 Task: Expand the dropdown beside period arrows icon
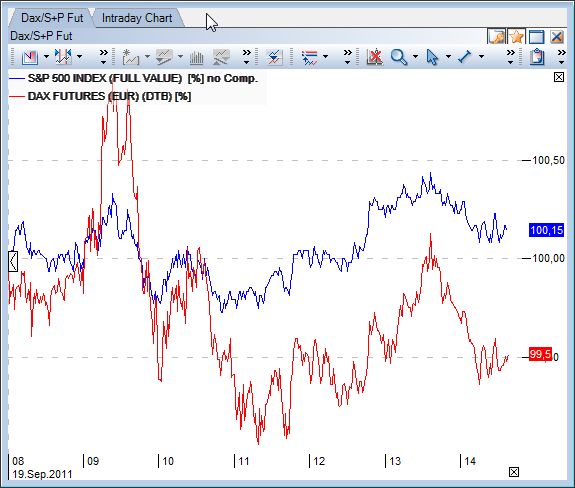(79, 57)
